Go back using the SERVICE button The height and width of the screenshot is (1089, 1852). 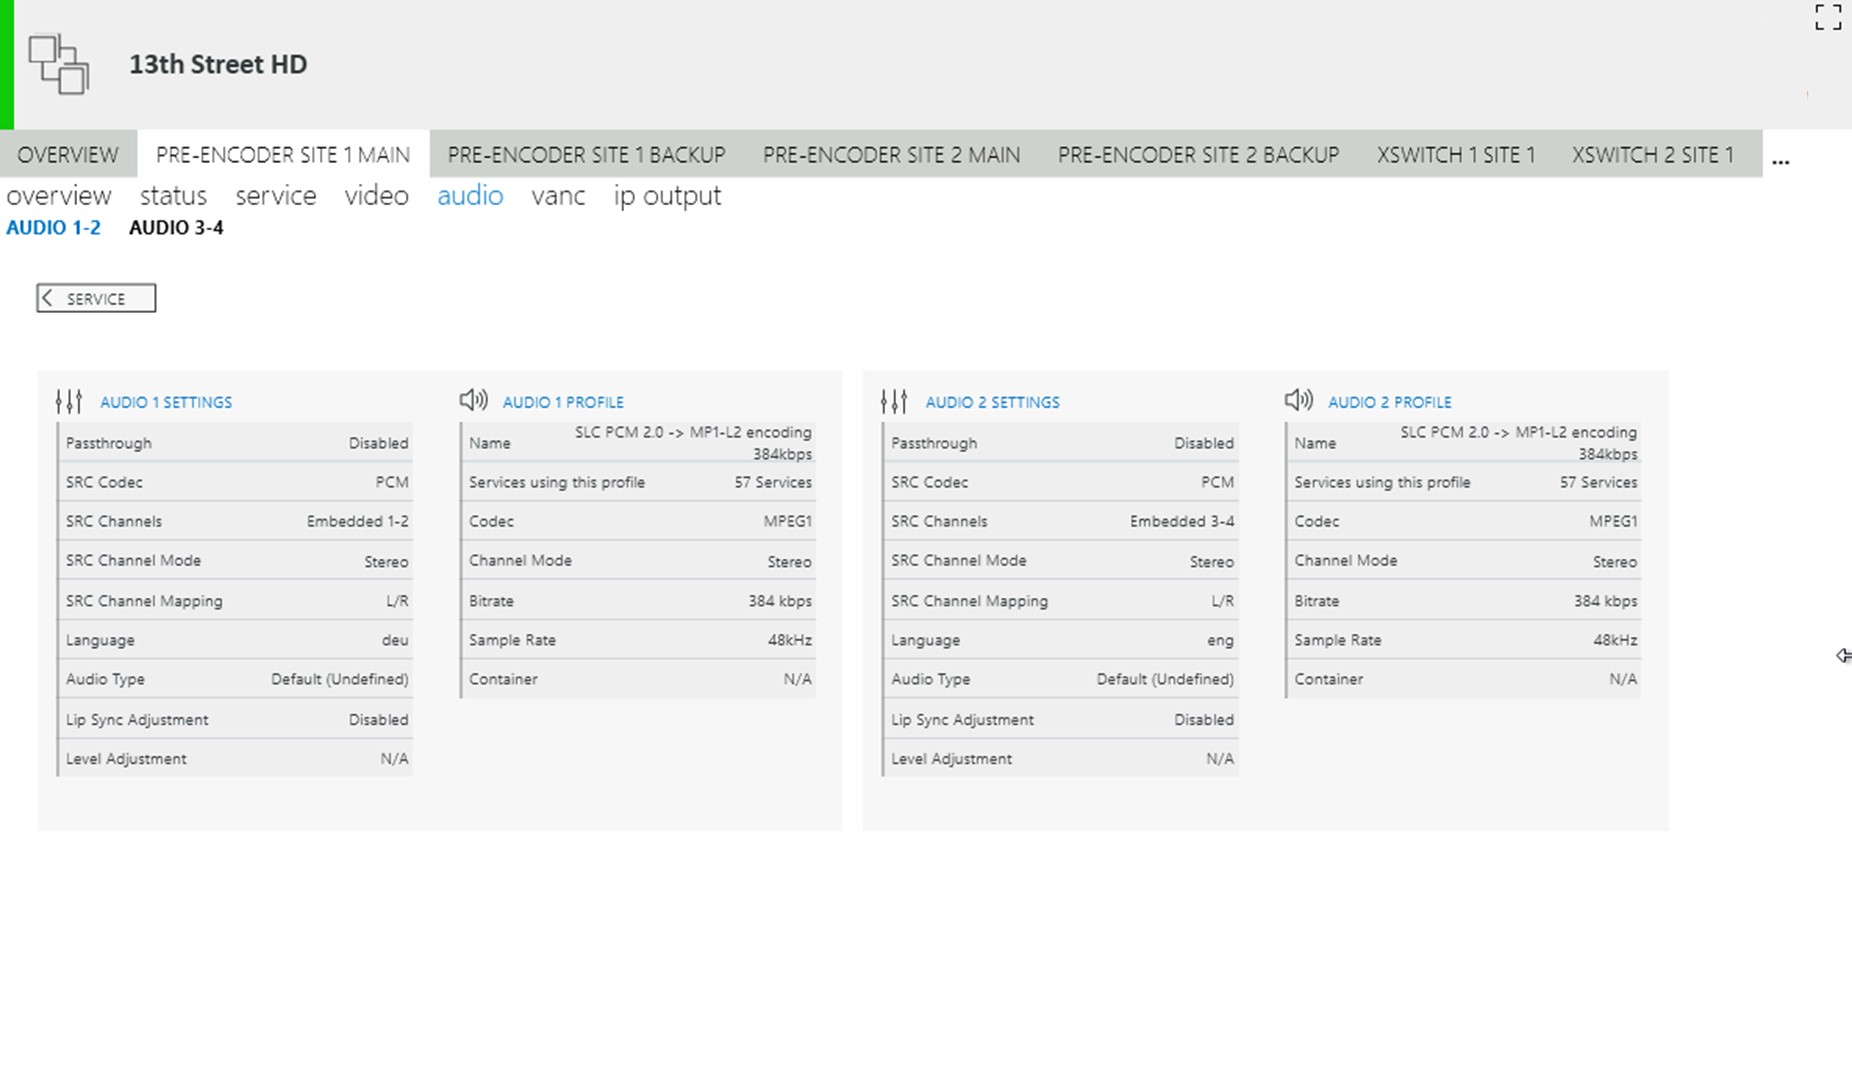[96, 298]
